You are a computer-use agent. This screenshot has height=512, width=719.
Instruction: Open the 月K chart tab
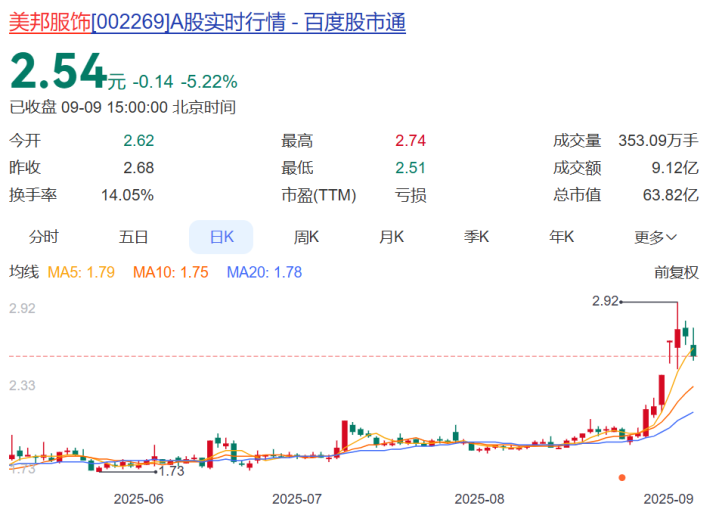coord(392,237)
